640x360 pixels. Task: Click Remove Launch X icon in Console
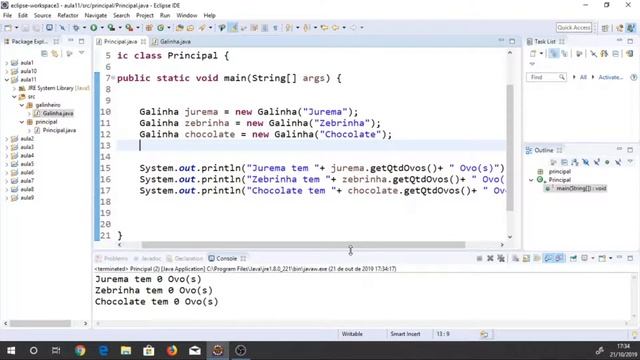click(x=490, y=258)
